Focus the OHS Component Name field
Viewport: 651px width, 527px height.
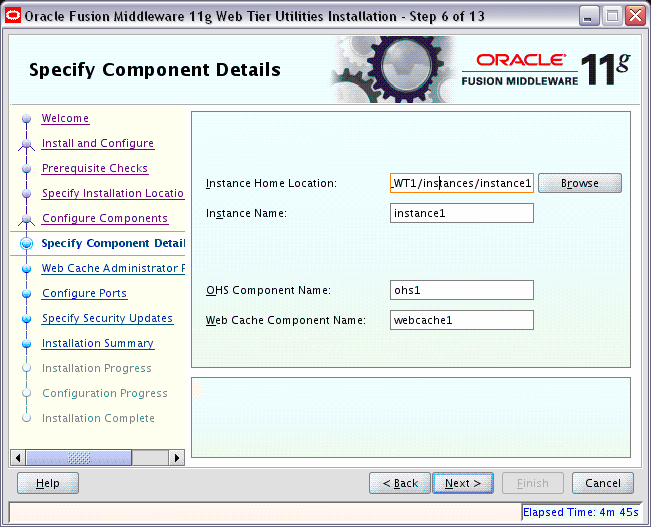461,290
